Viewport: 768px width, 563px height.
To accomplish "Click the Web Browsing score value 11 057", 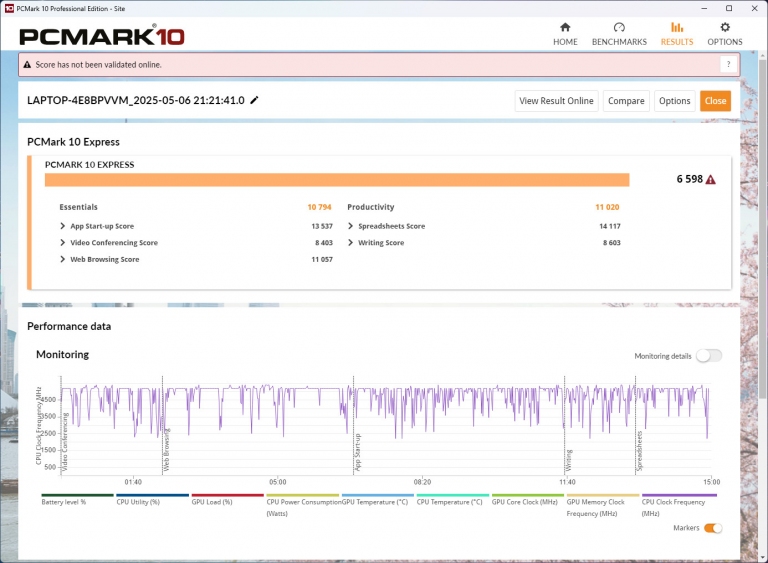I will click(322, 260).
